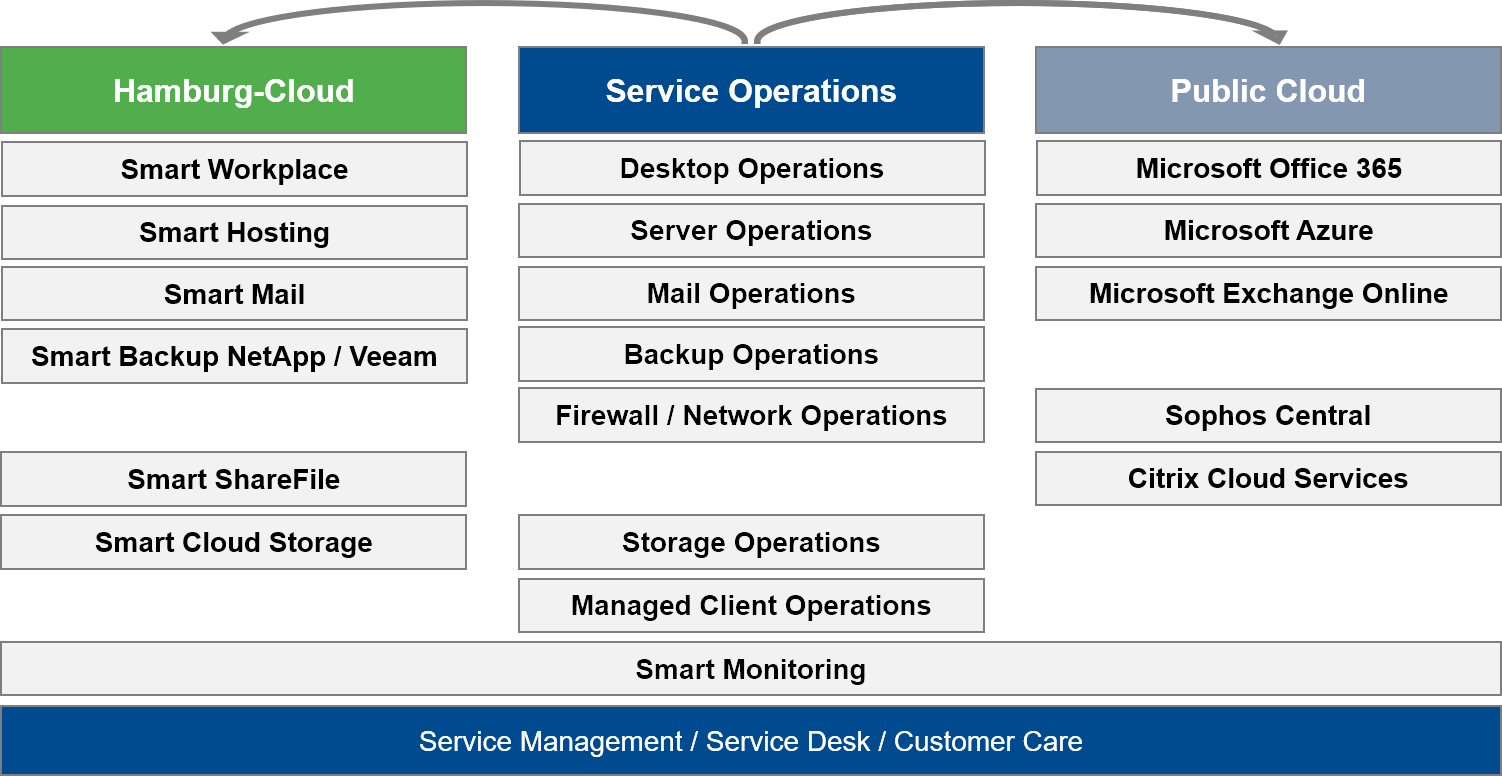
Task: Open the Public Cloud header
Action: tap(1268, 90)
